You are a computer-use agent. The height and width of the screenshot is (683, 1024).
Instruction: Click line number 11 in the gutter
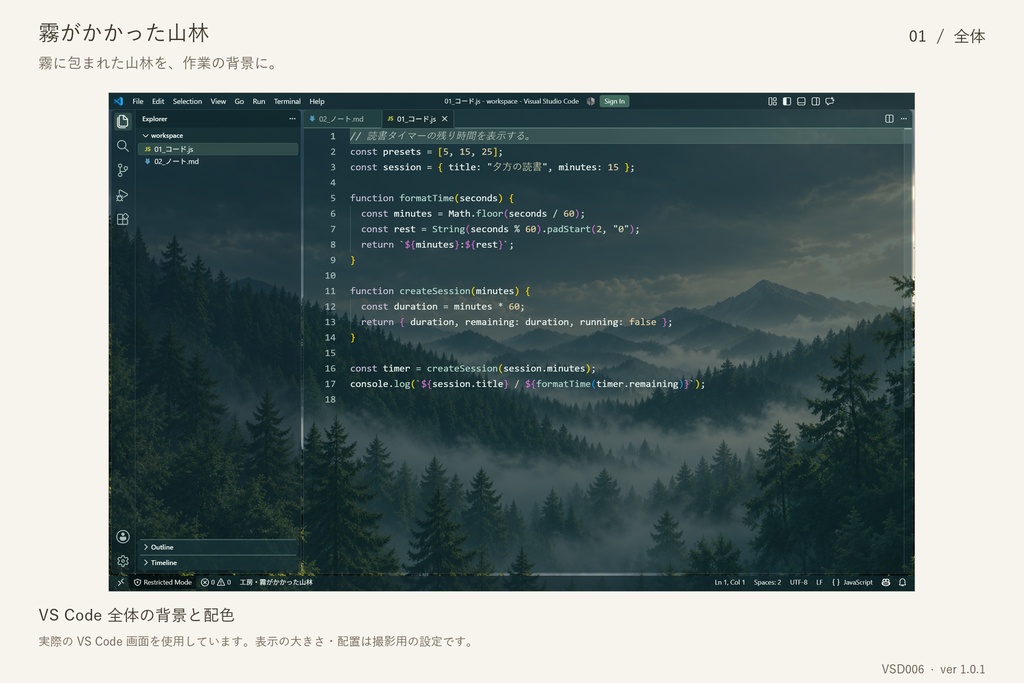(x=330, y=291)
